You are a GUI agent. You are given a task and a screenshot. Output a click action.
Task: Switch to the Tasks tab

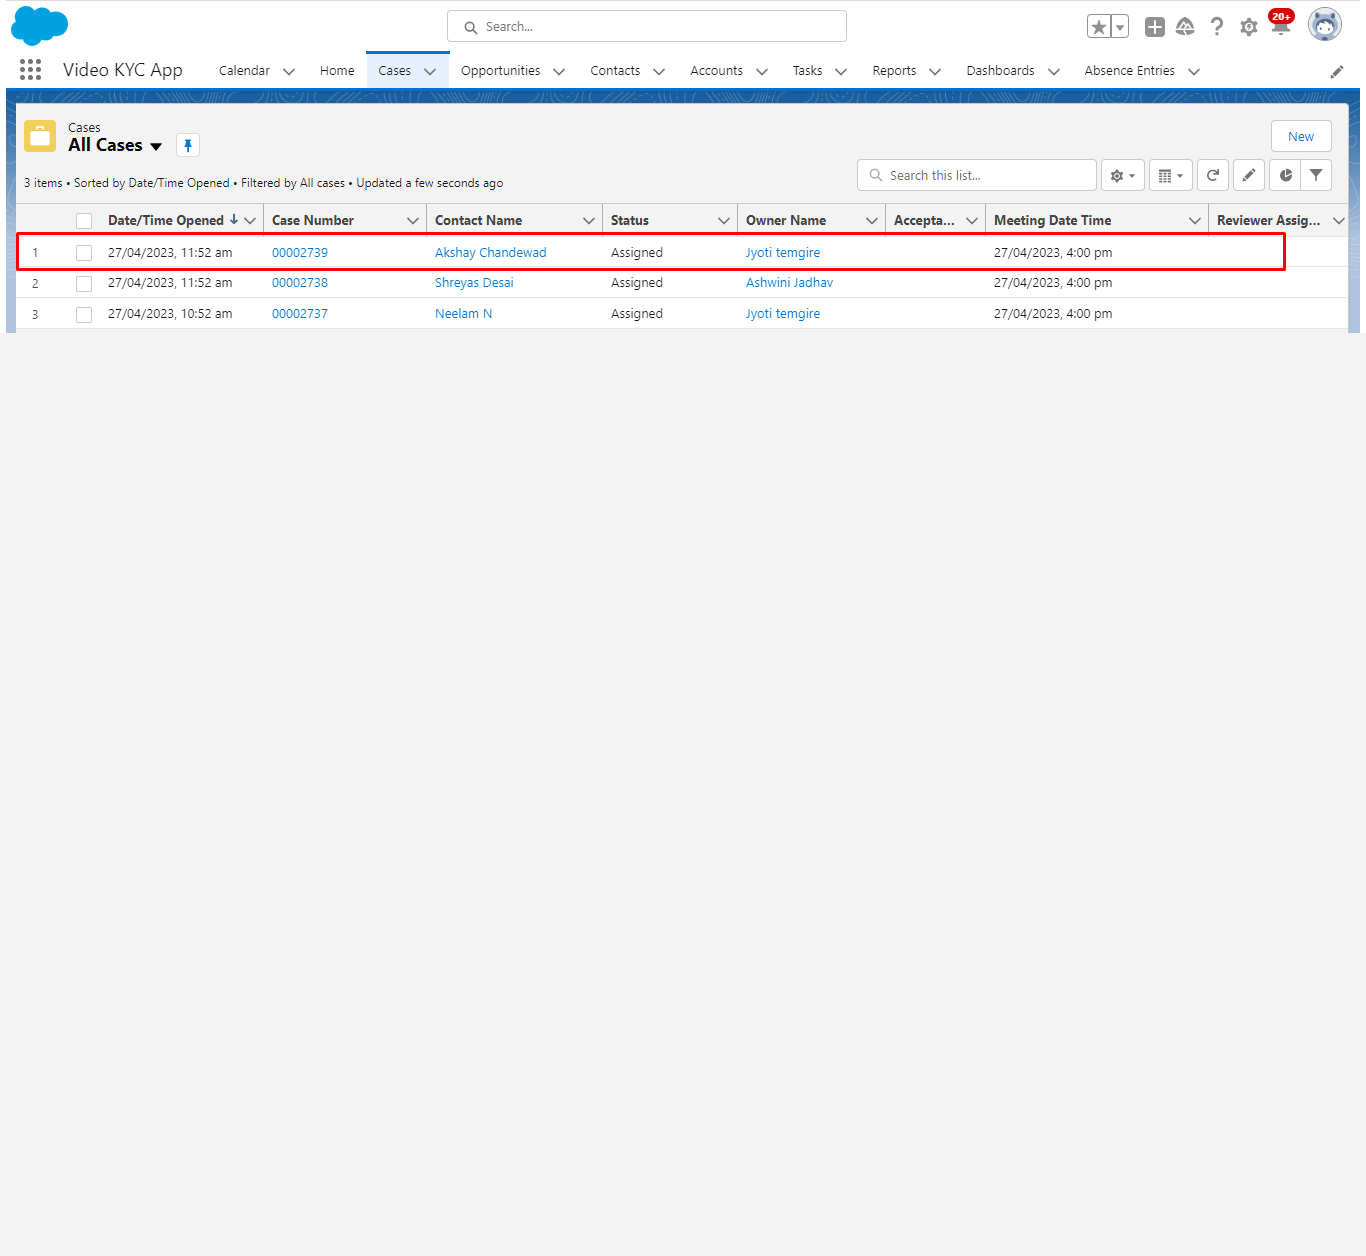click(807, 71)
